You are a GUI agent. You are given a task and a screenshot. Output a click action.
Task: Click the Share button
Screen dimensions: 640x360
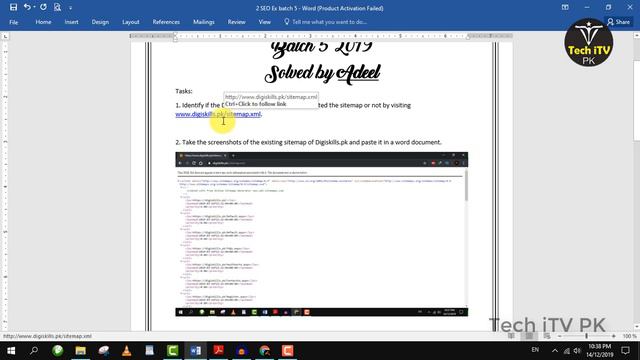(618, 22)
